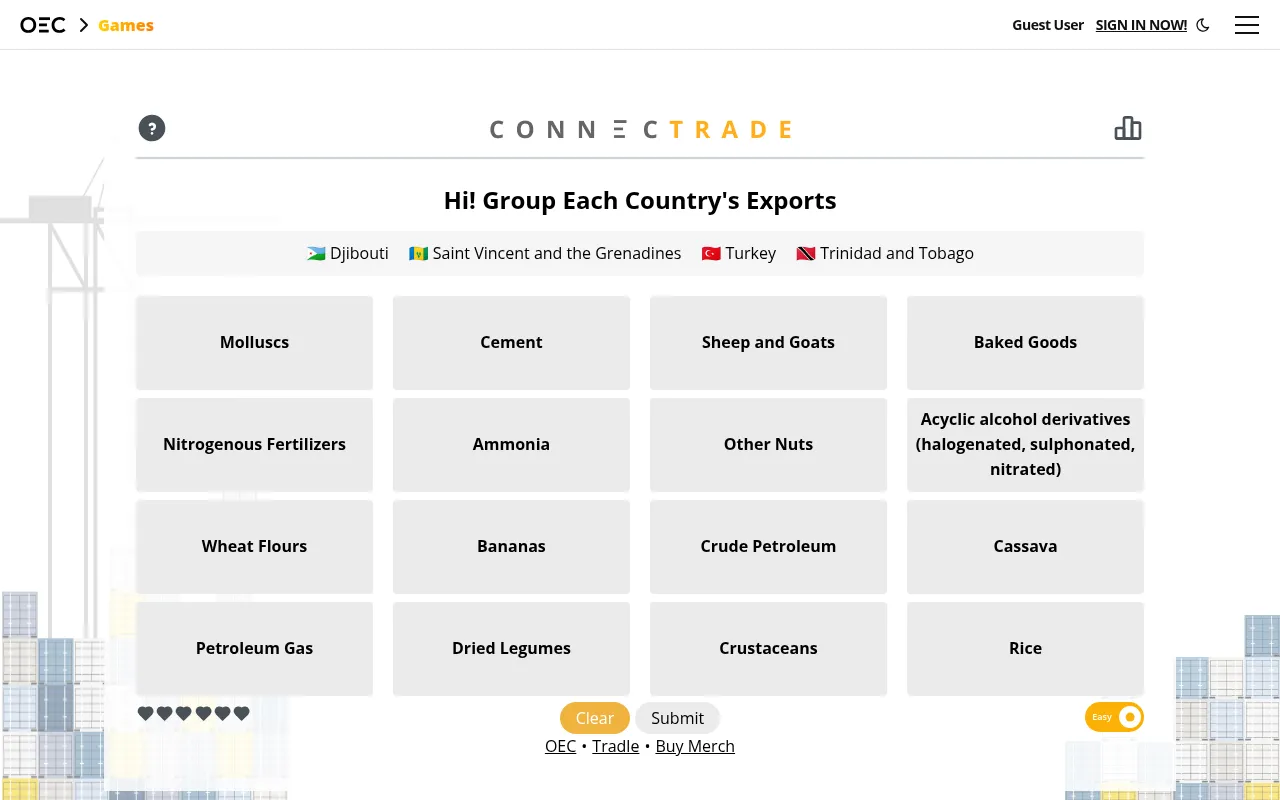
Task: Click Trinidad and Tobago label
Action: tap(885, 253)
